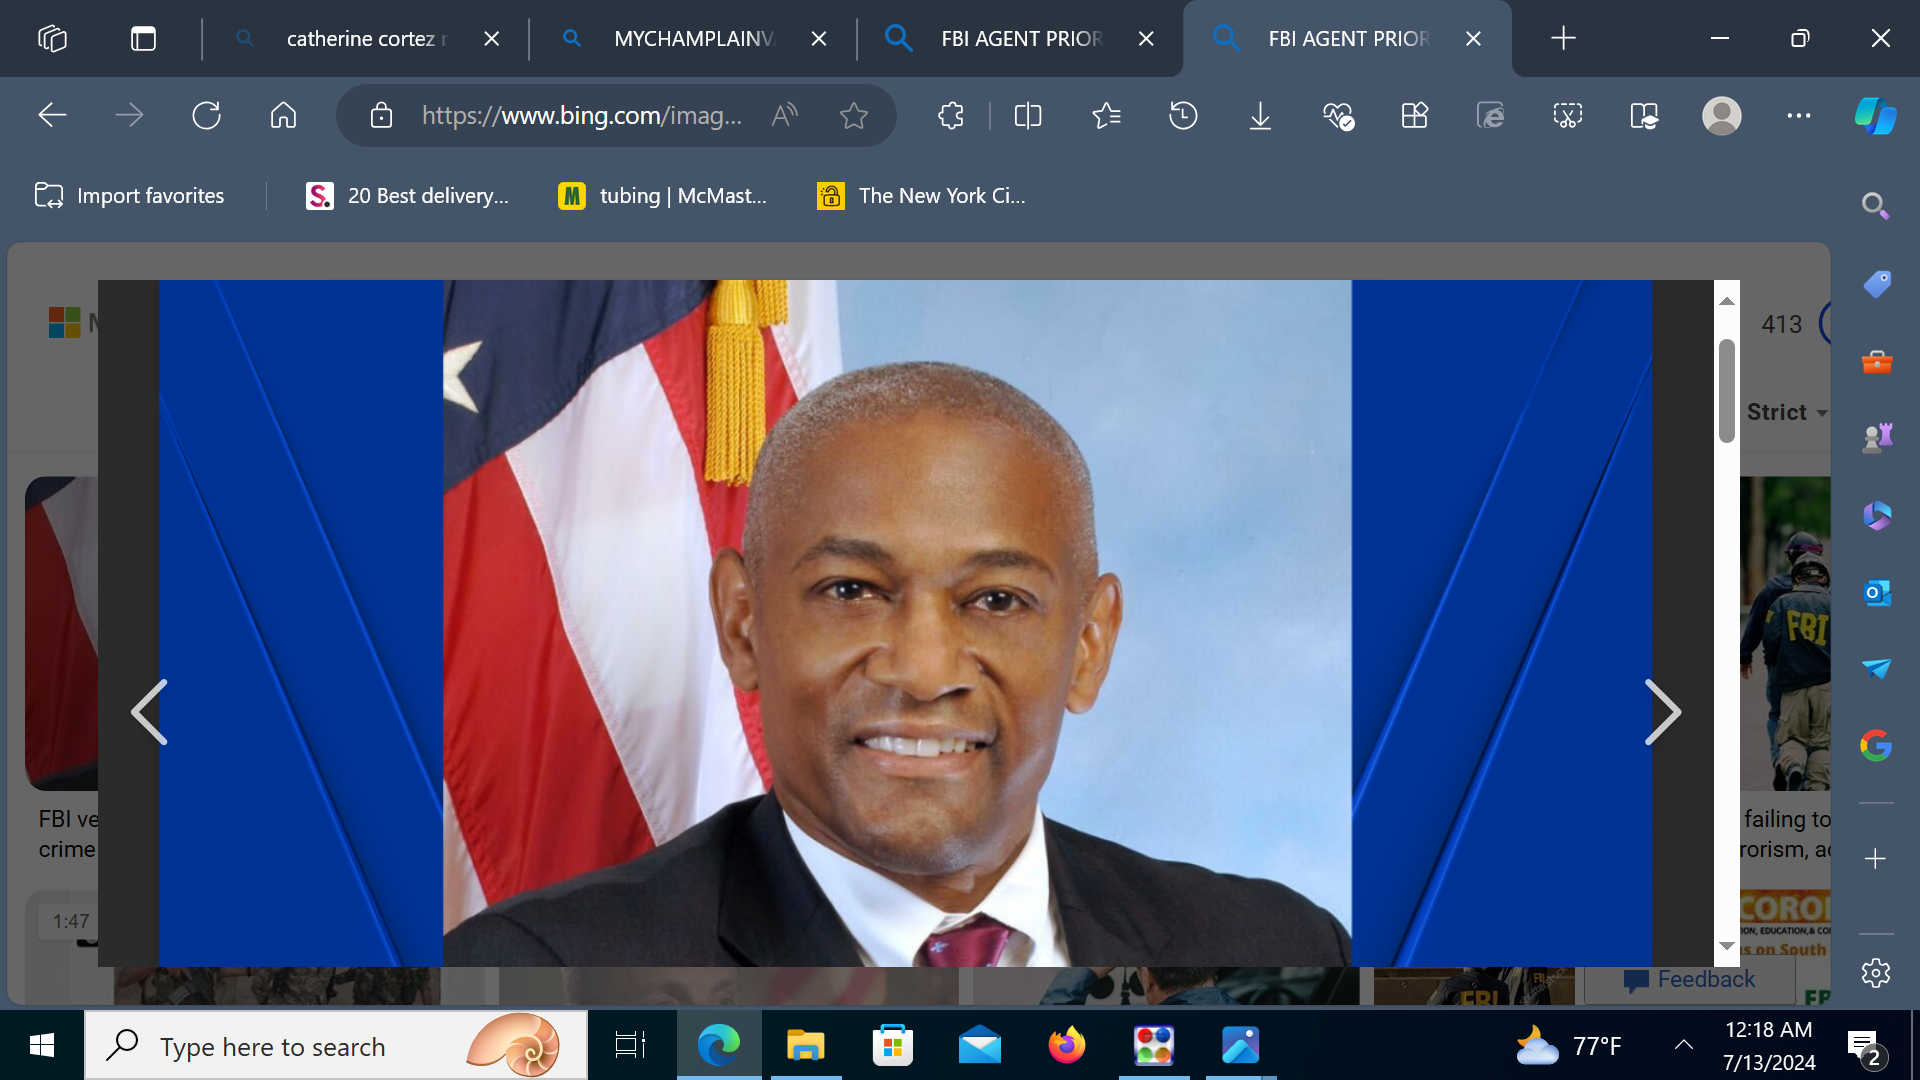Open FBI agents thumbnail on right
This screenshot has width=1920, height=1080.
coord(1785,634)
